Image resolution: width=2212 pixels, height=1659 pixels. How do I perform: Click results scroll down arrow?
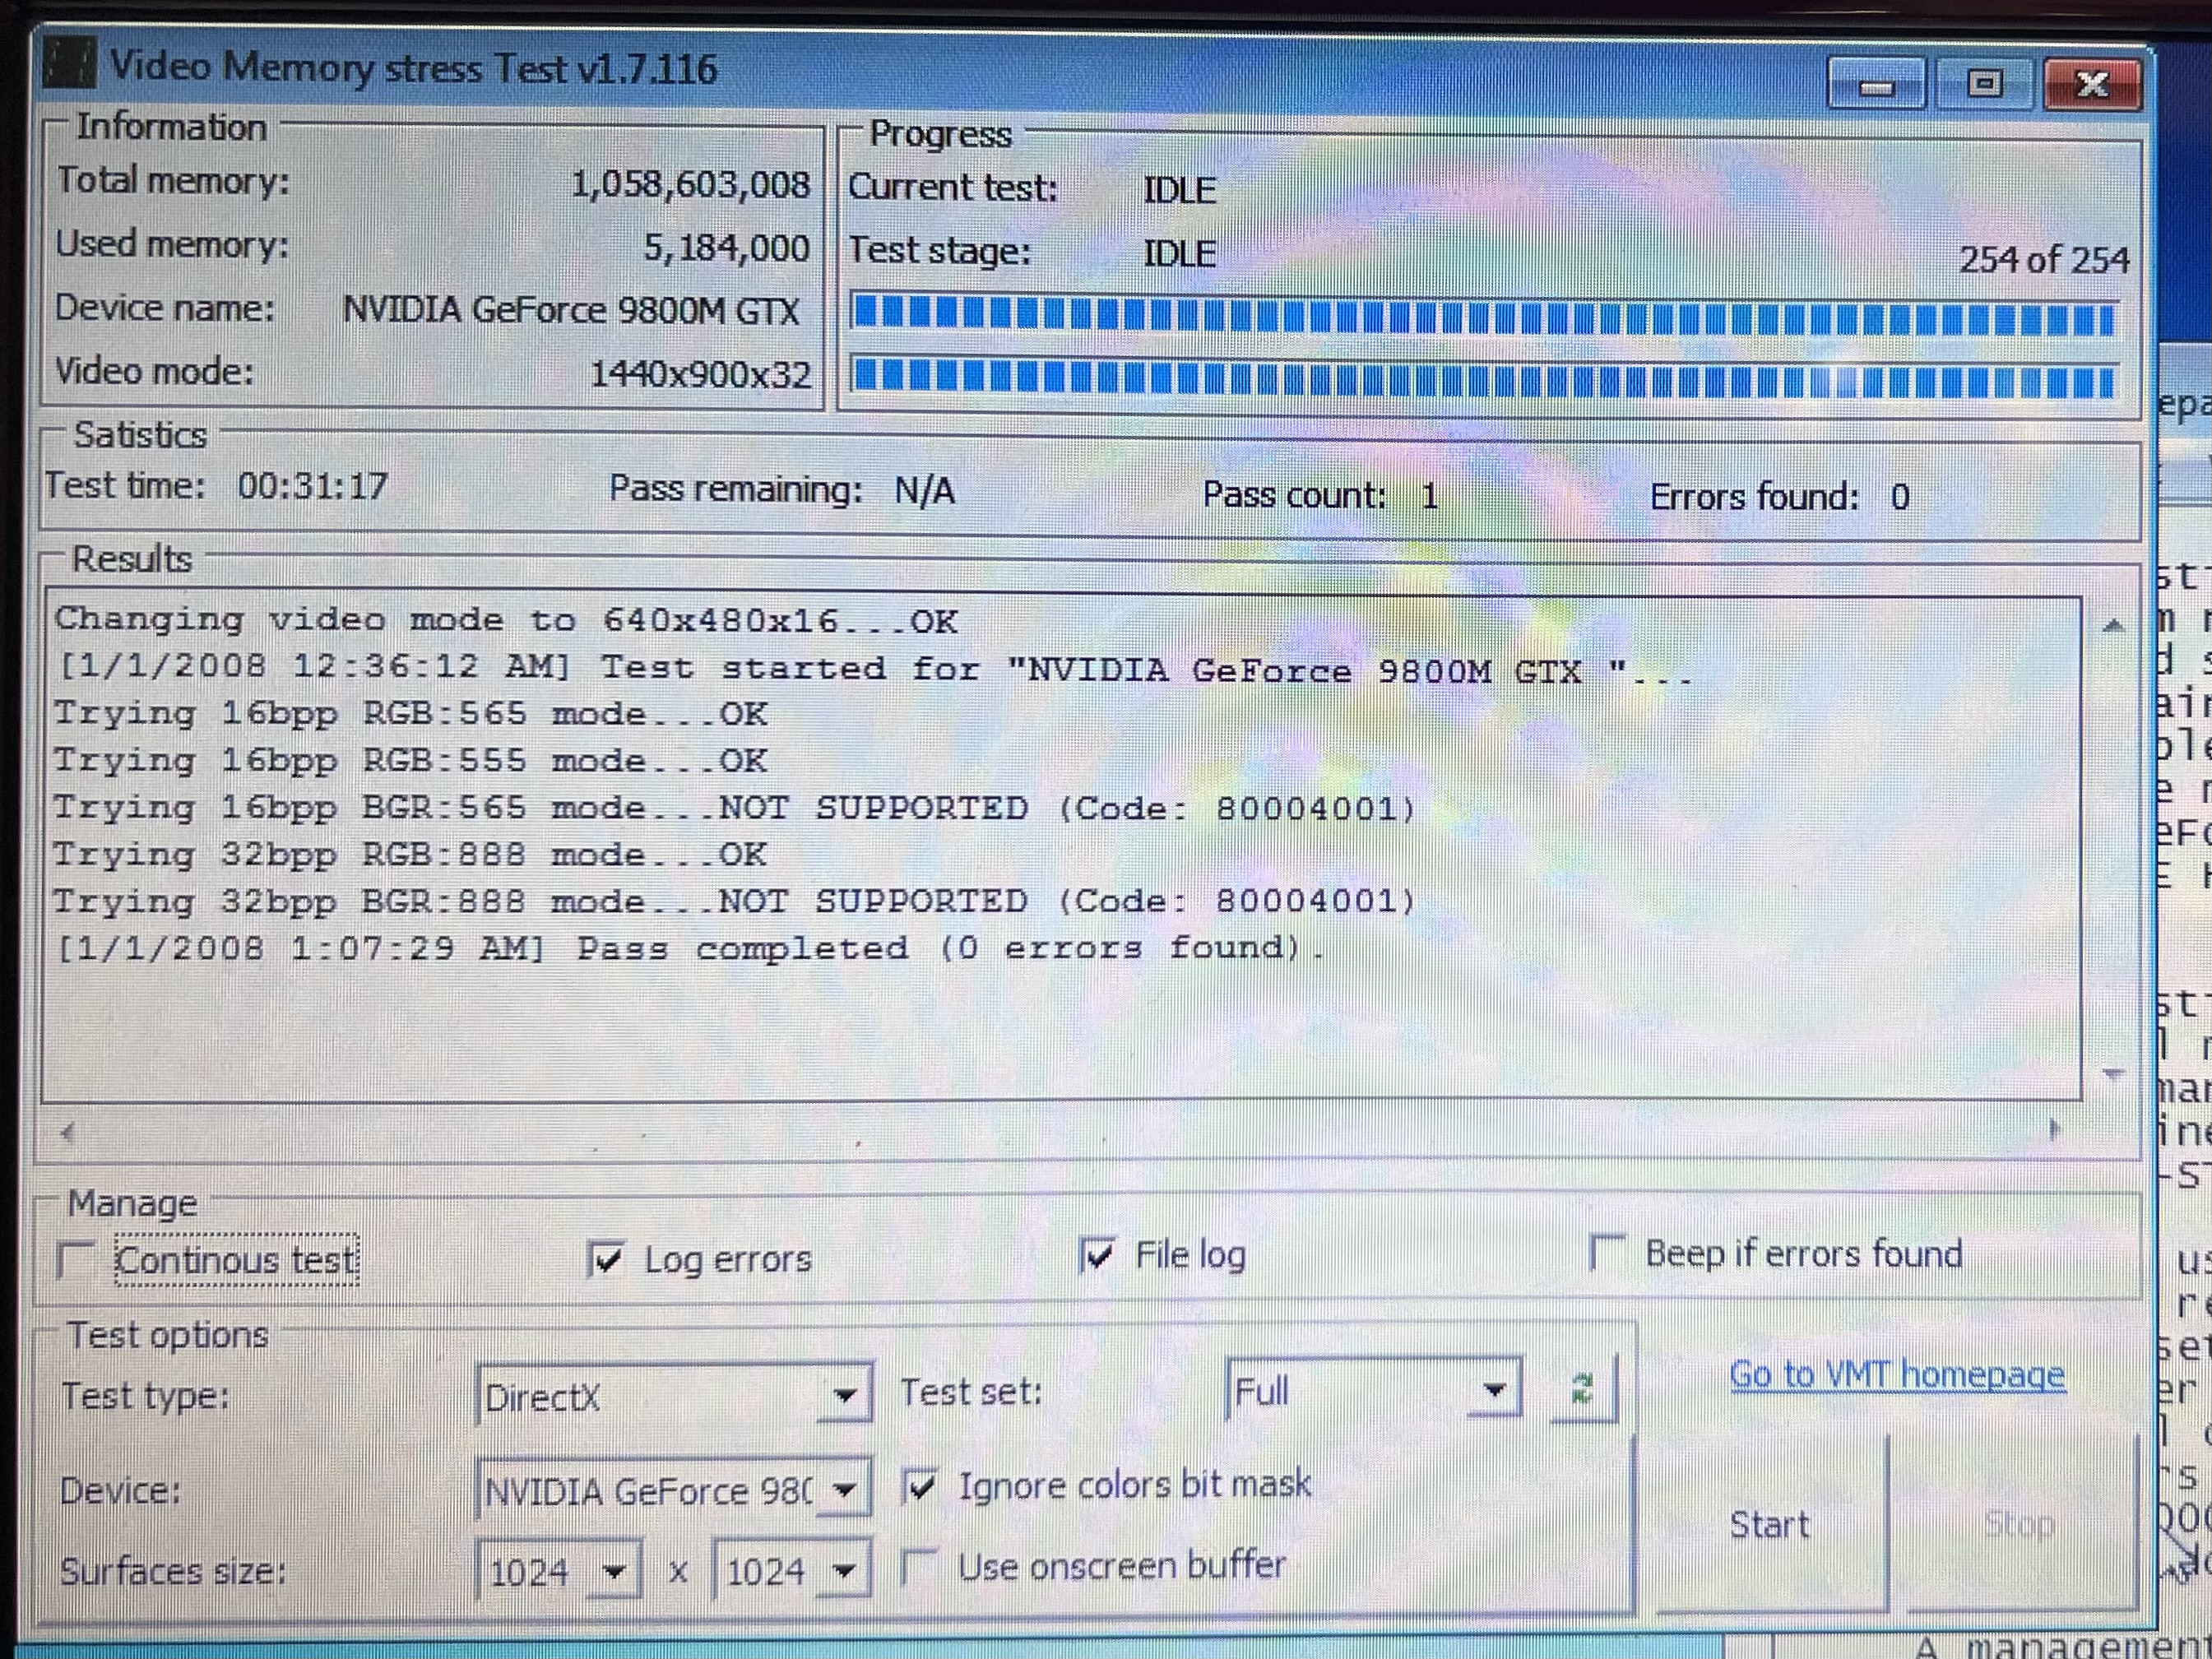click(x=2113, y=1074)
